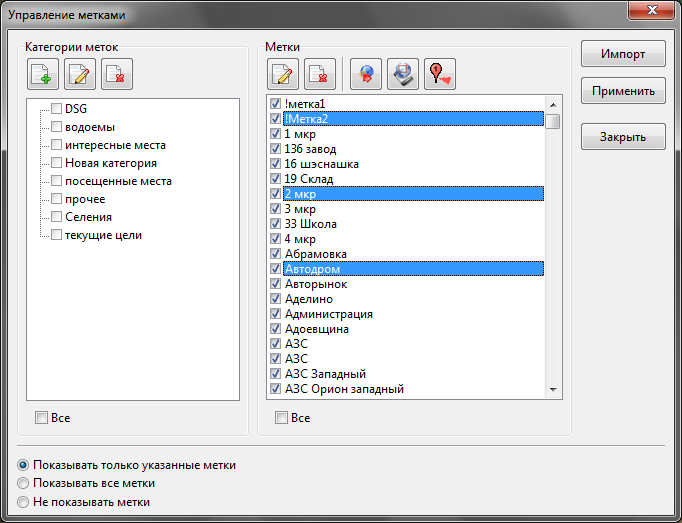Click the red pin marker icon

pos(439,73)
